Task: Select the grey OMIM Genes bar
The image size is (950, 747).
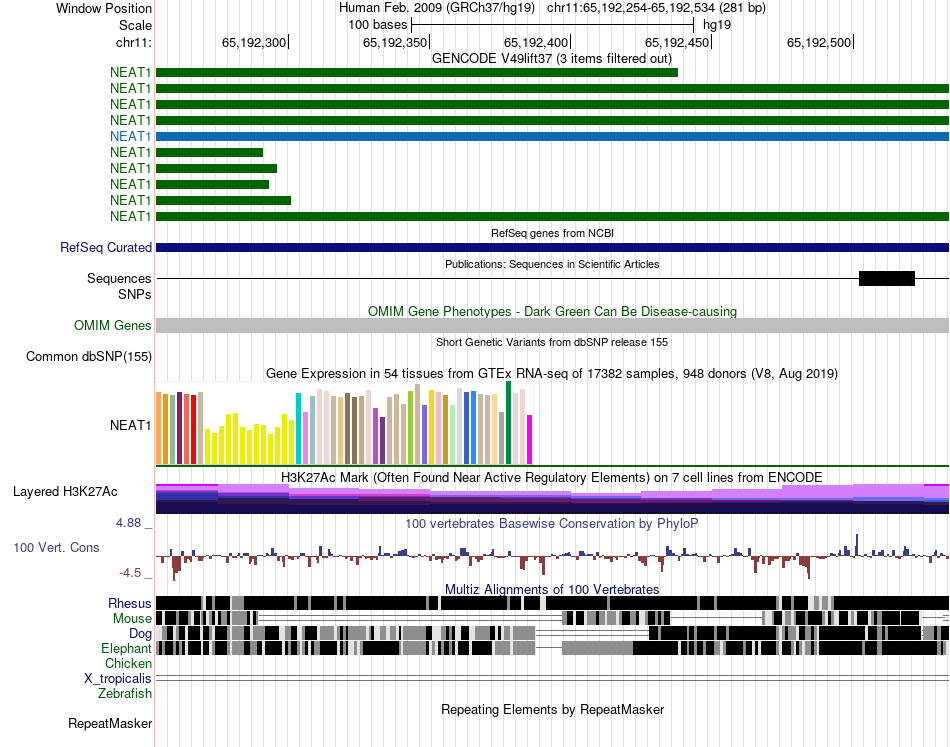Action: pos(552,325)
